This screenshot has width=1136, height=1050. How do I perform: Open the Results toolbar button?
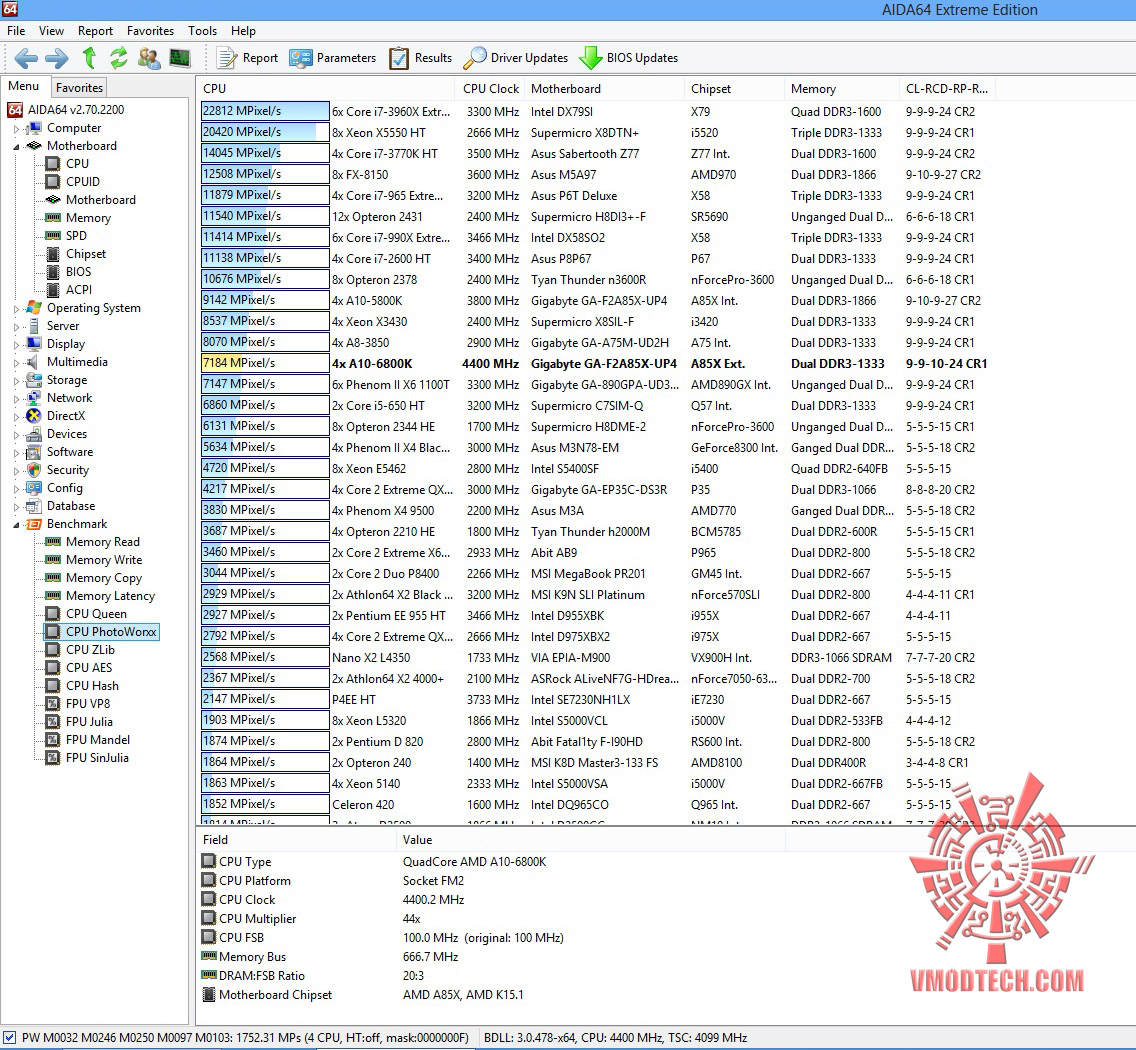[420, 58]
